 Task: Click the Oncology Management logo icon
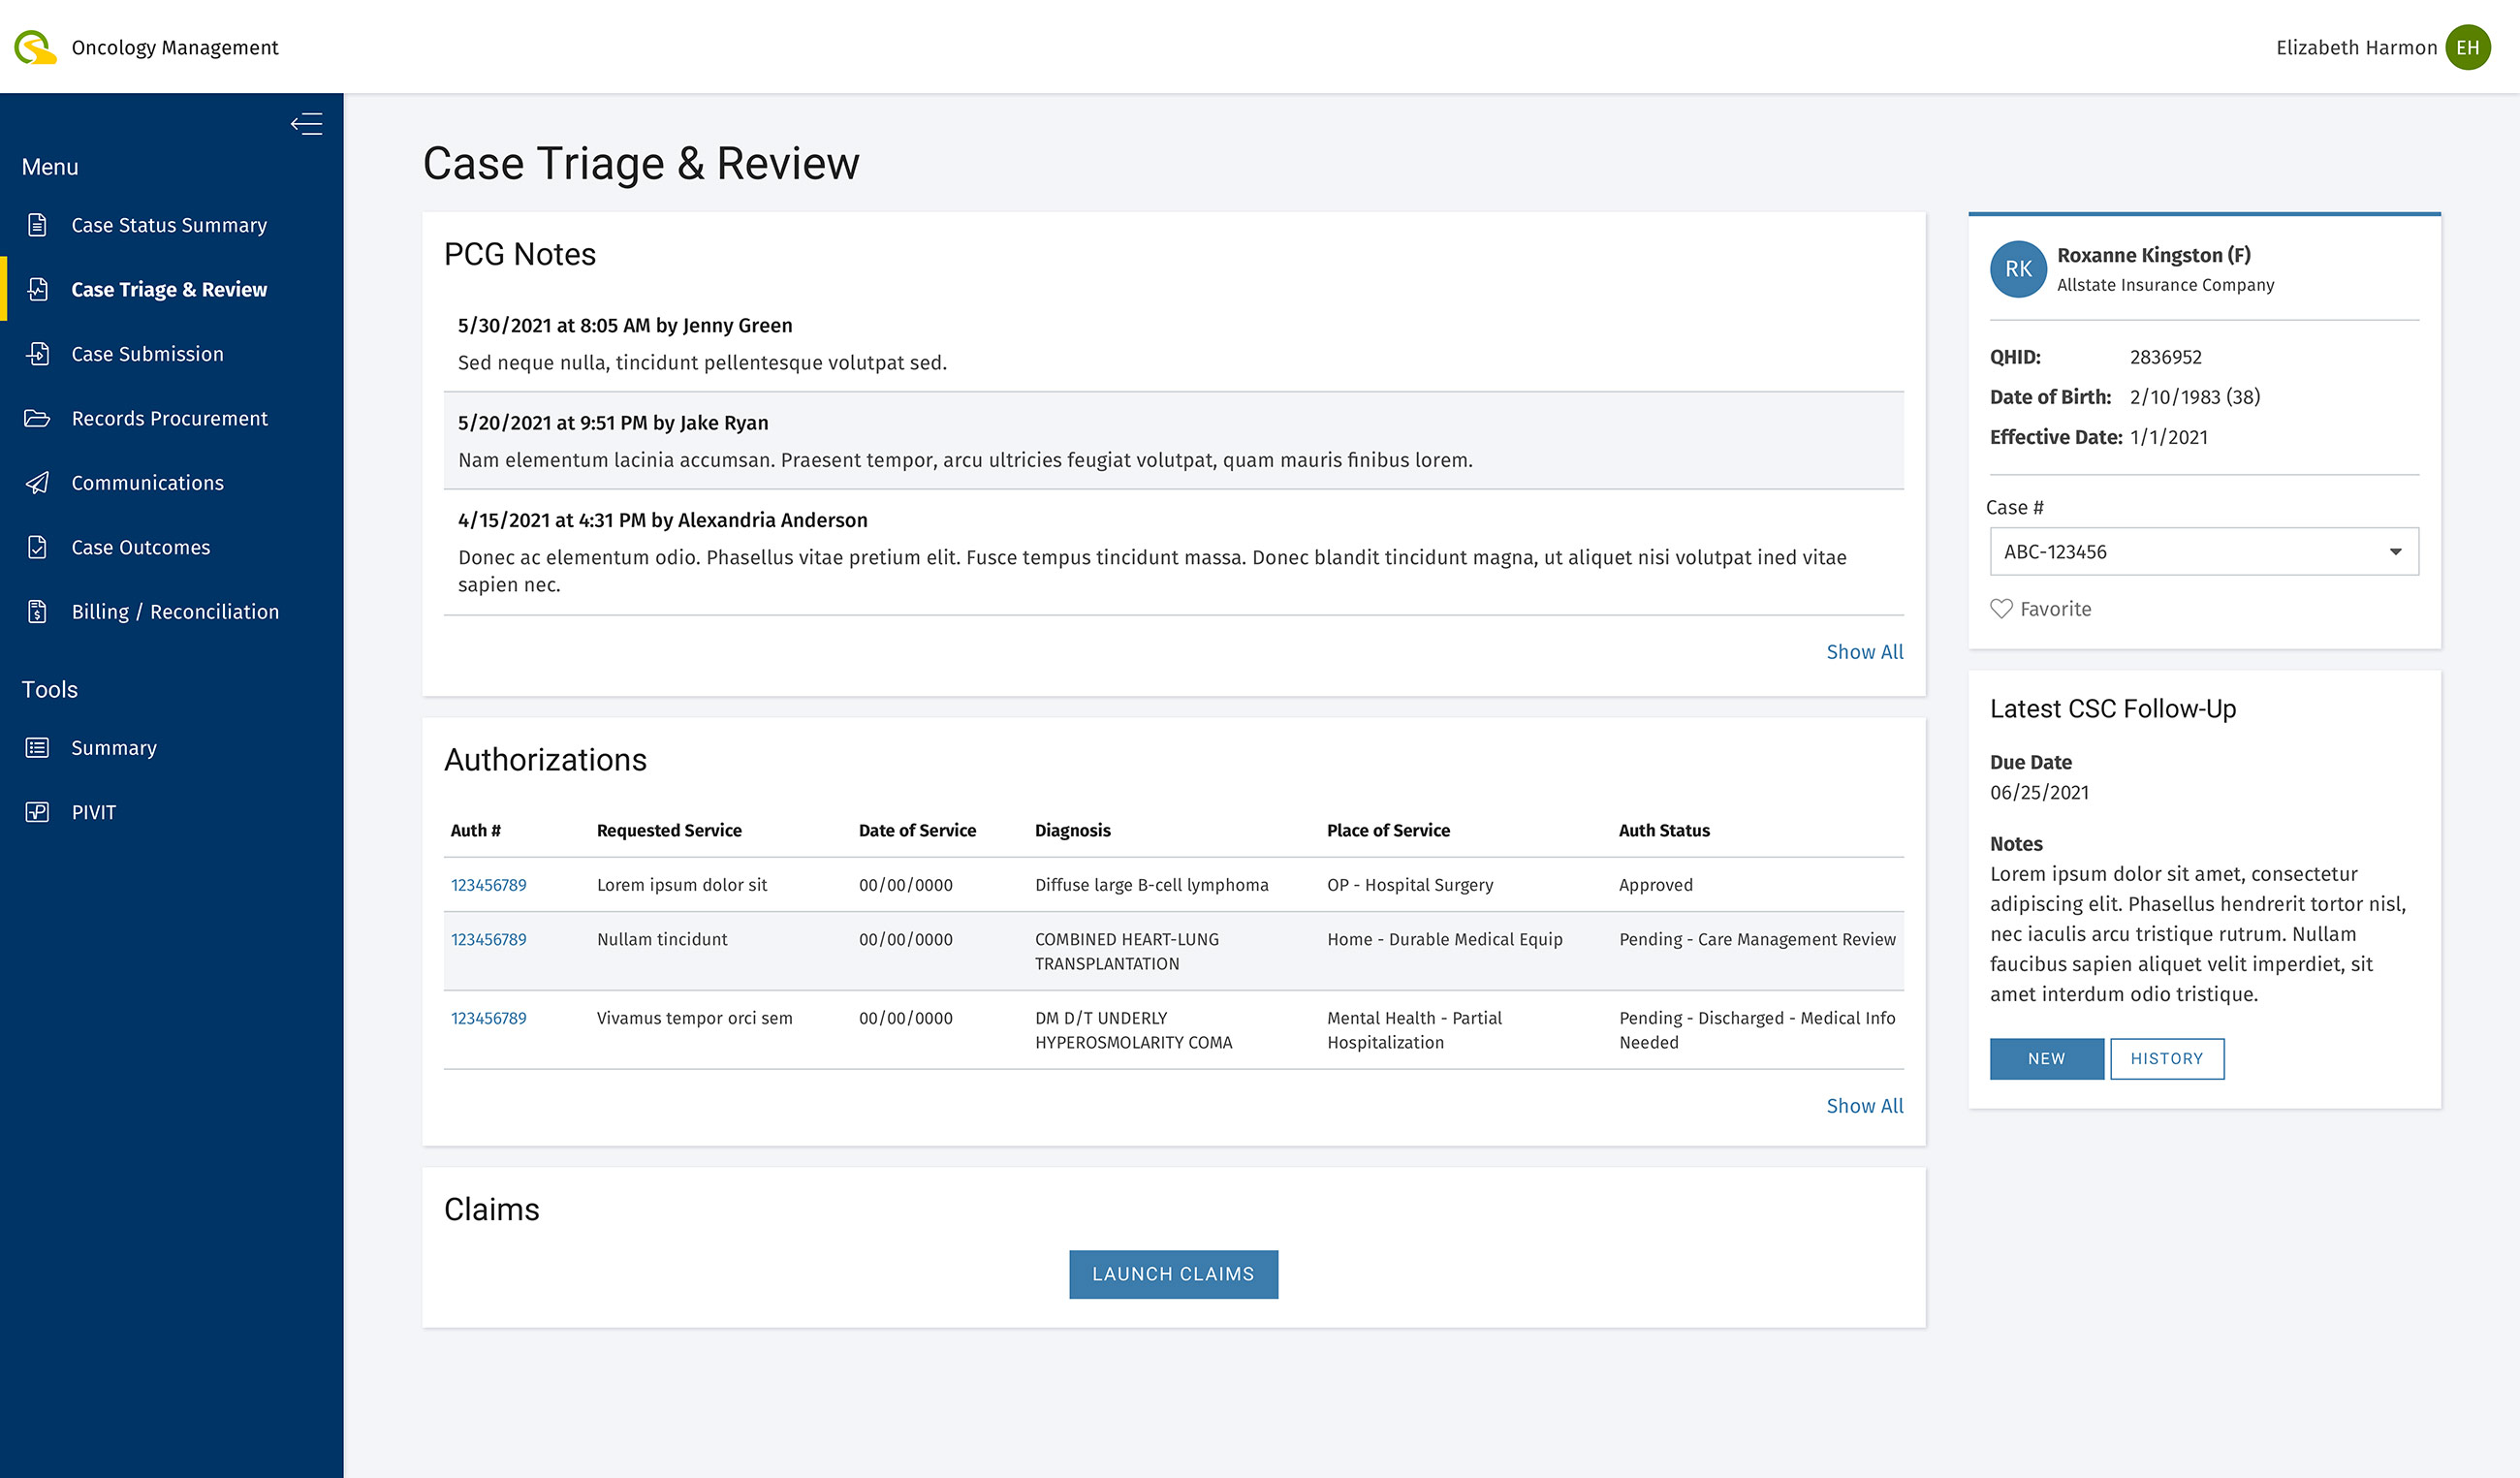[35, 47]
